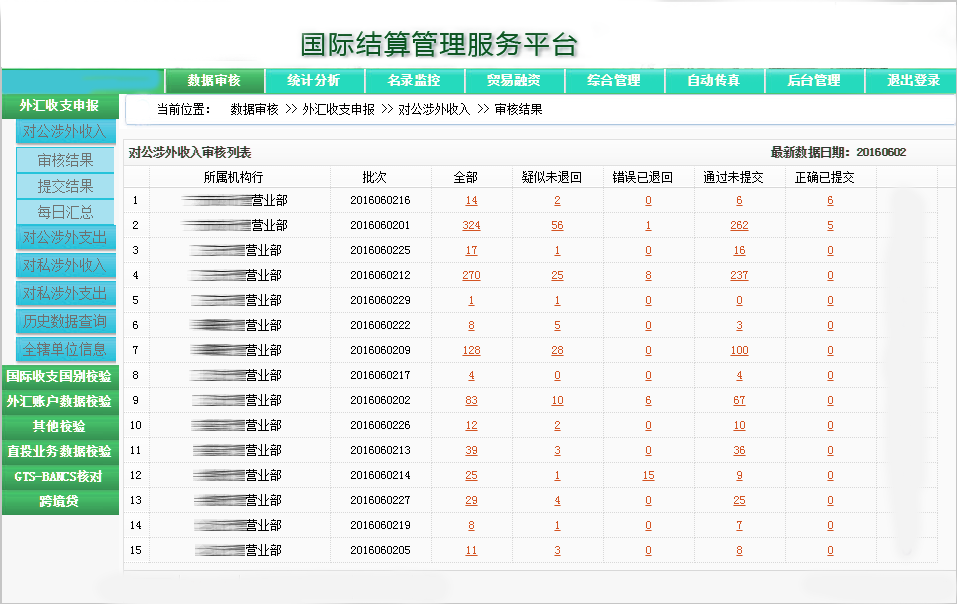Click 疑似未退回 count 28 in row 7
This screenshot has height=604, width=957.
click(557, 351)
